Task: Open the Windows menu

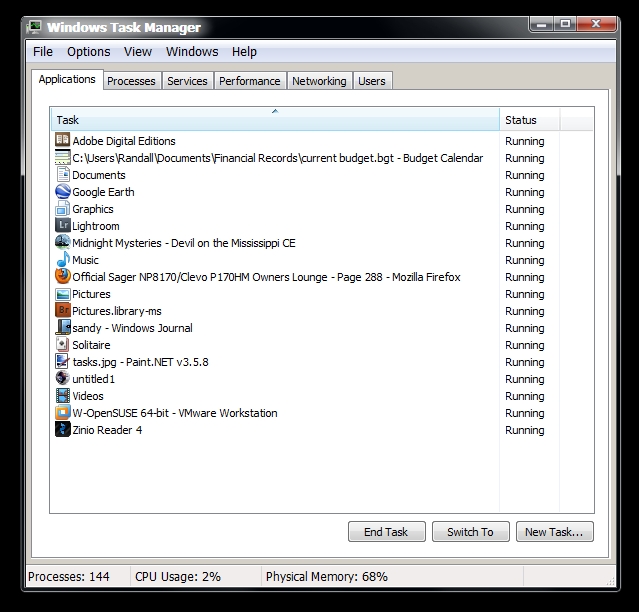Action: click(192, 52)
